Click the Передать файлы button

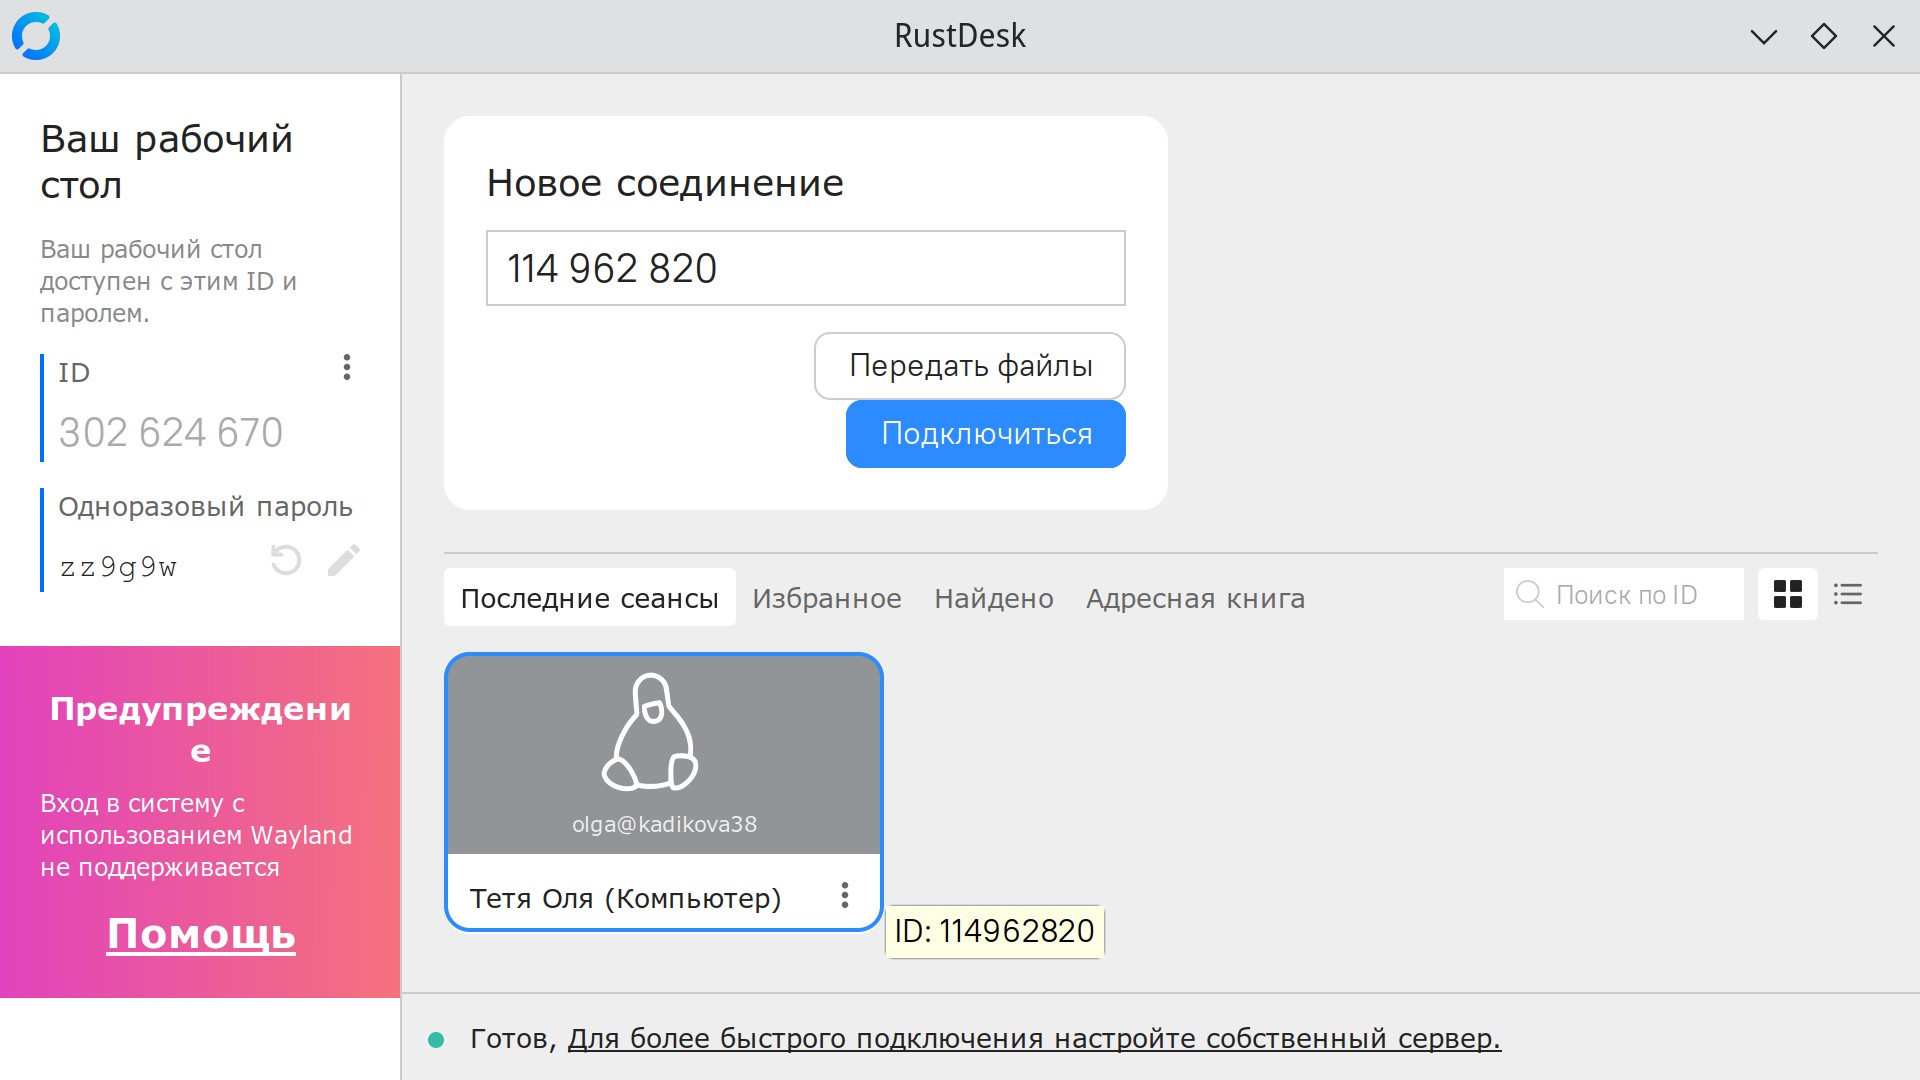click(969, 366)
